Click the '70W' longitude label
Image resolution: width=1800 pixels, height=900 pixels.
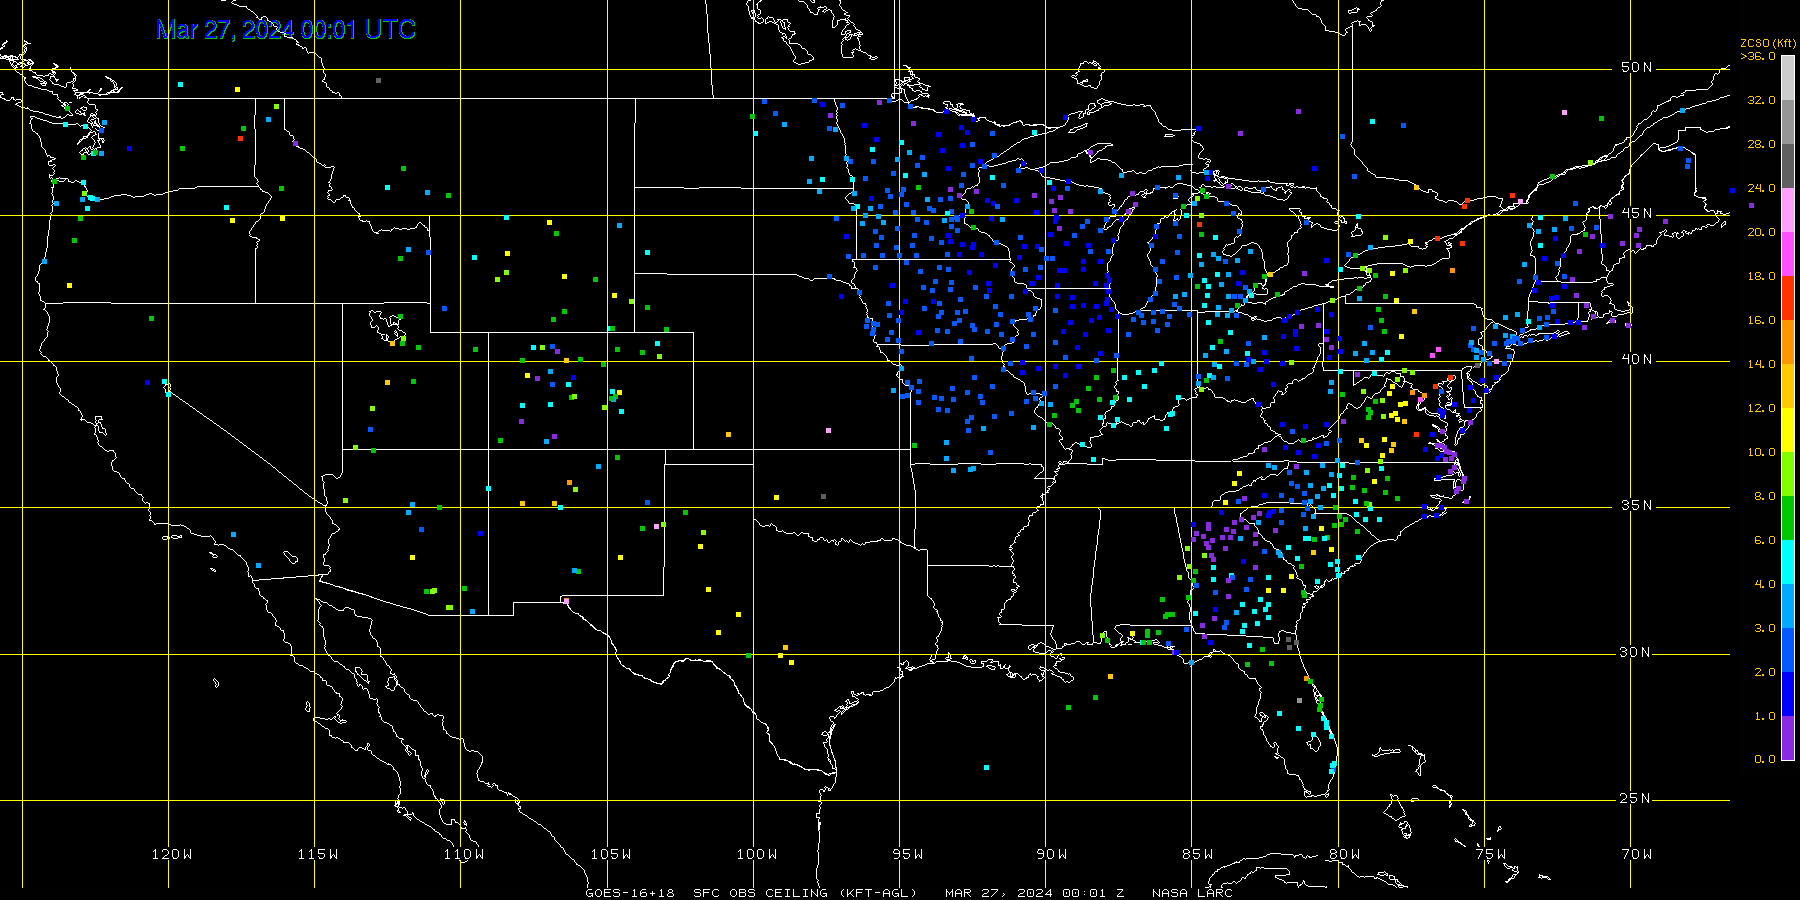tap(1637, 854)
